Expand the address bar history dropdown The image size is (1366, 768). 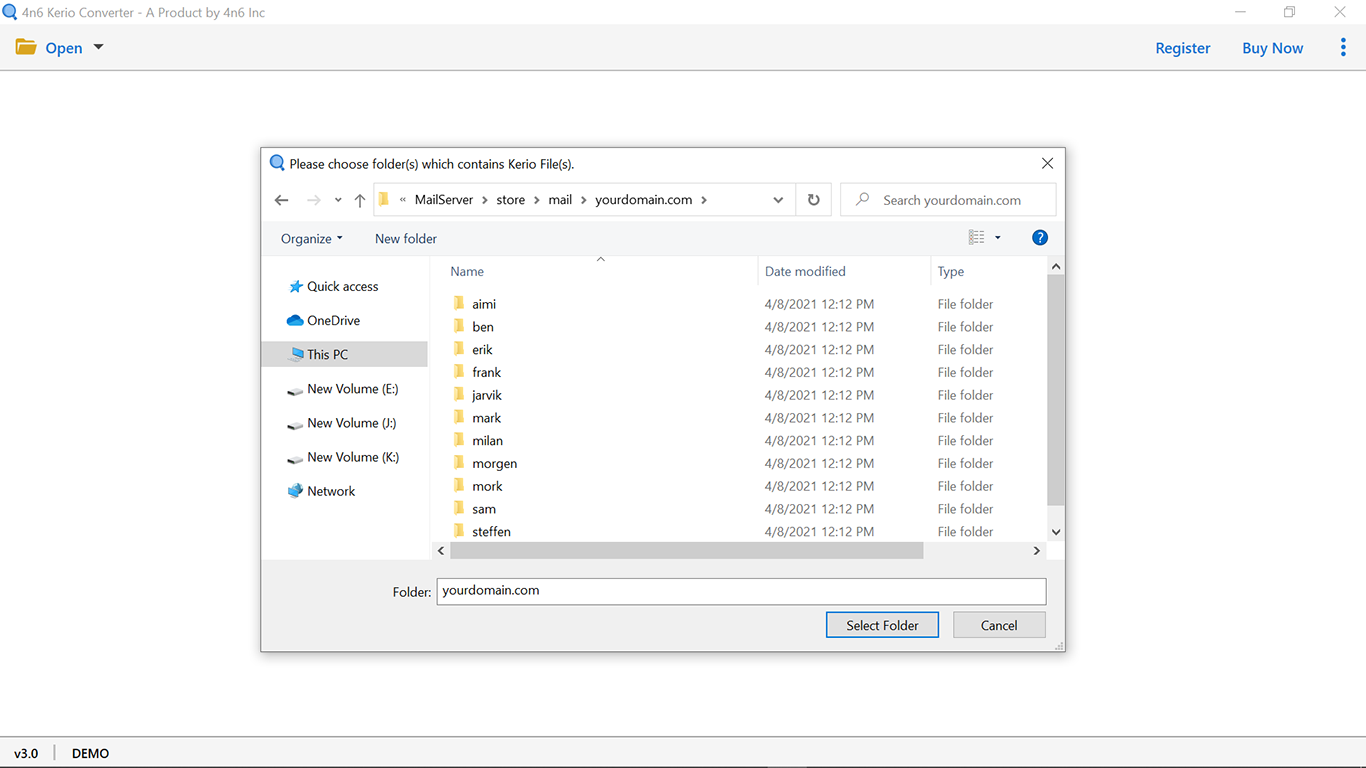tap(778, 200)
